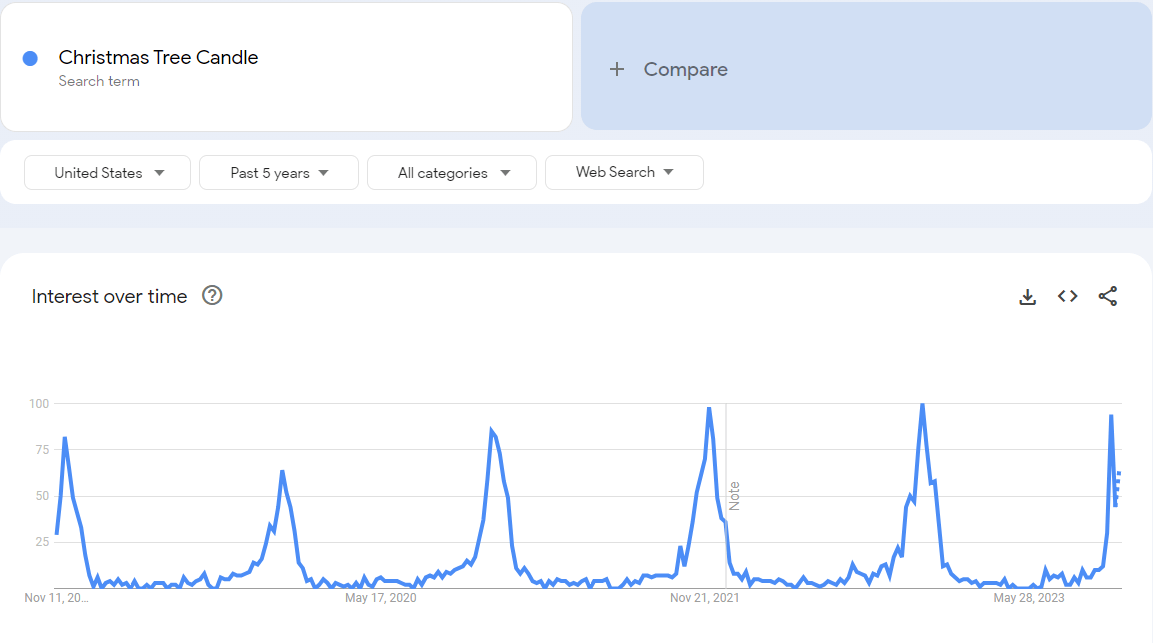Click the May 17, 2020 axis label
This screenshot has width=1153, height=643.
click(380, 598)
